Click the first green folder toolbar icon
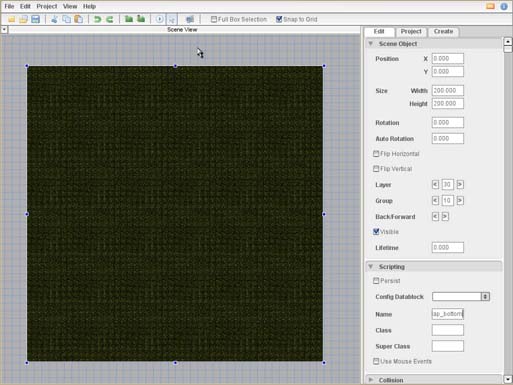 [x=129, y=19]
